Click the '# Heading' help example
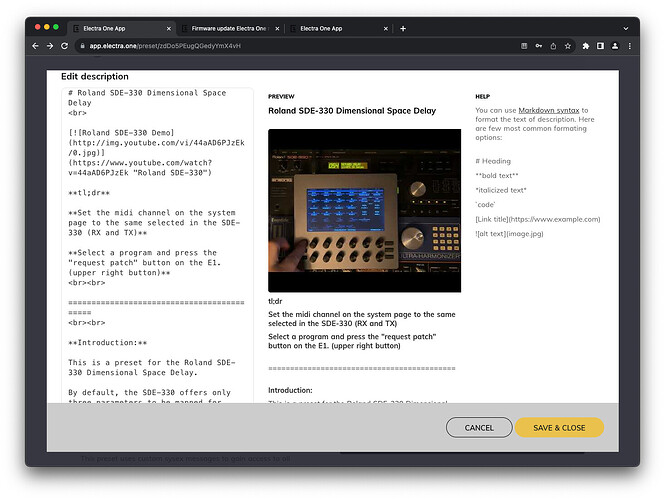 coord(493,161)
